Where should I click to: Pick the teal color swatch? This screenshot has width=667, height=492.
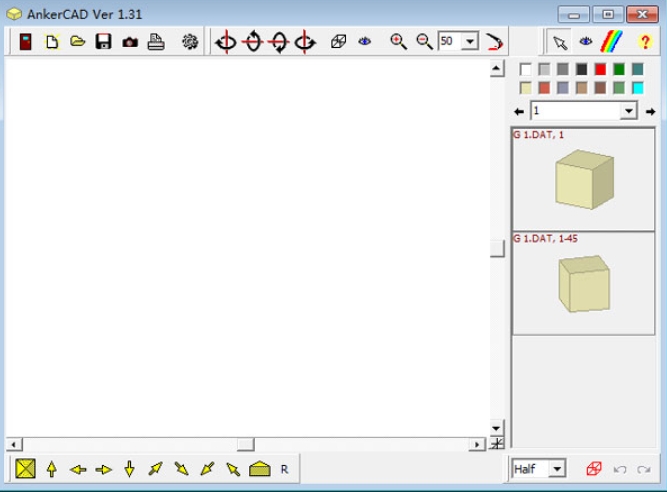(x=638, y=69)
